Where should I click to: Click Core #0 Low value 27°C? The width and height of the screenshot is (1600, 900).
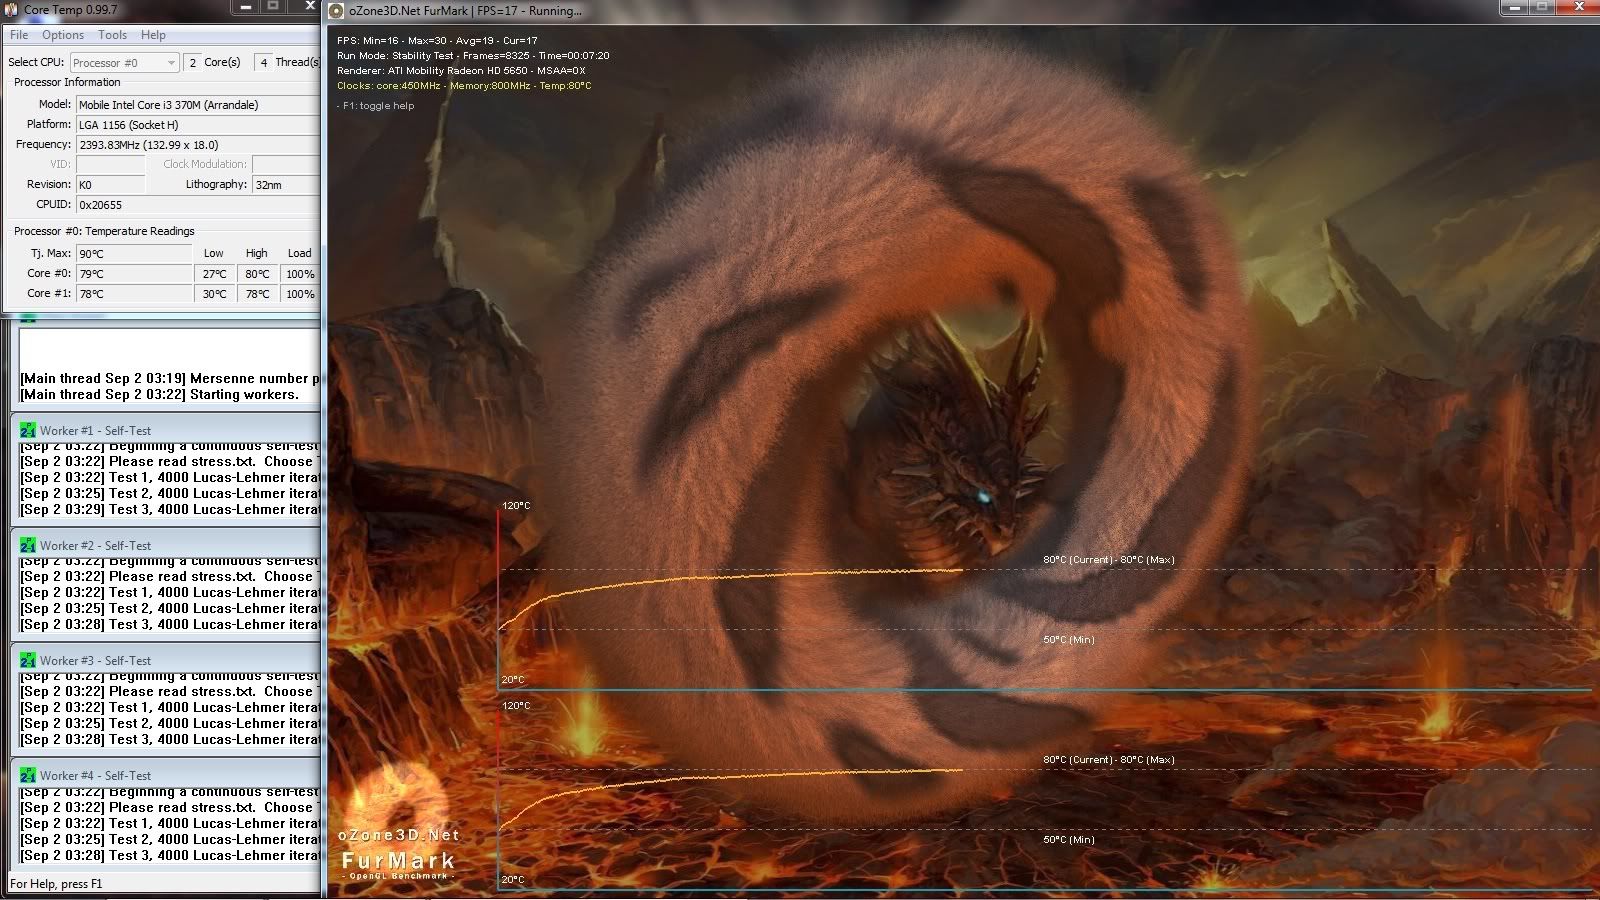(215, 274)
